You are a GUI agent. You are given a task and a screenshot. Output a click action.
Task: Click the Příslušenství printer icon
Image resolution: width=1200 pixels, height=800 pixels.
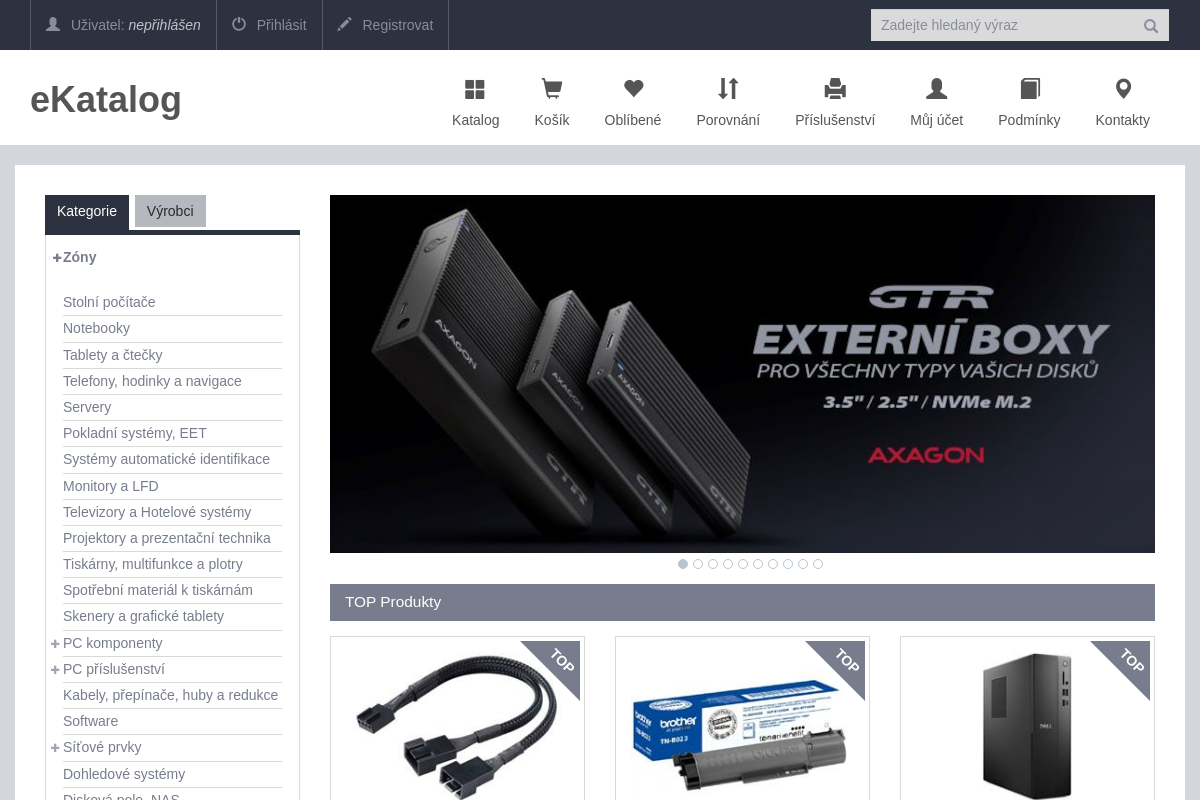click(x=835, y=89)
